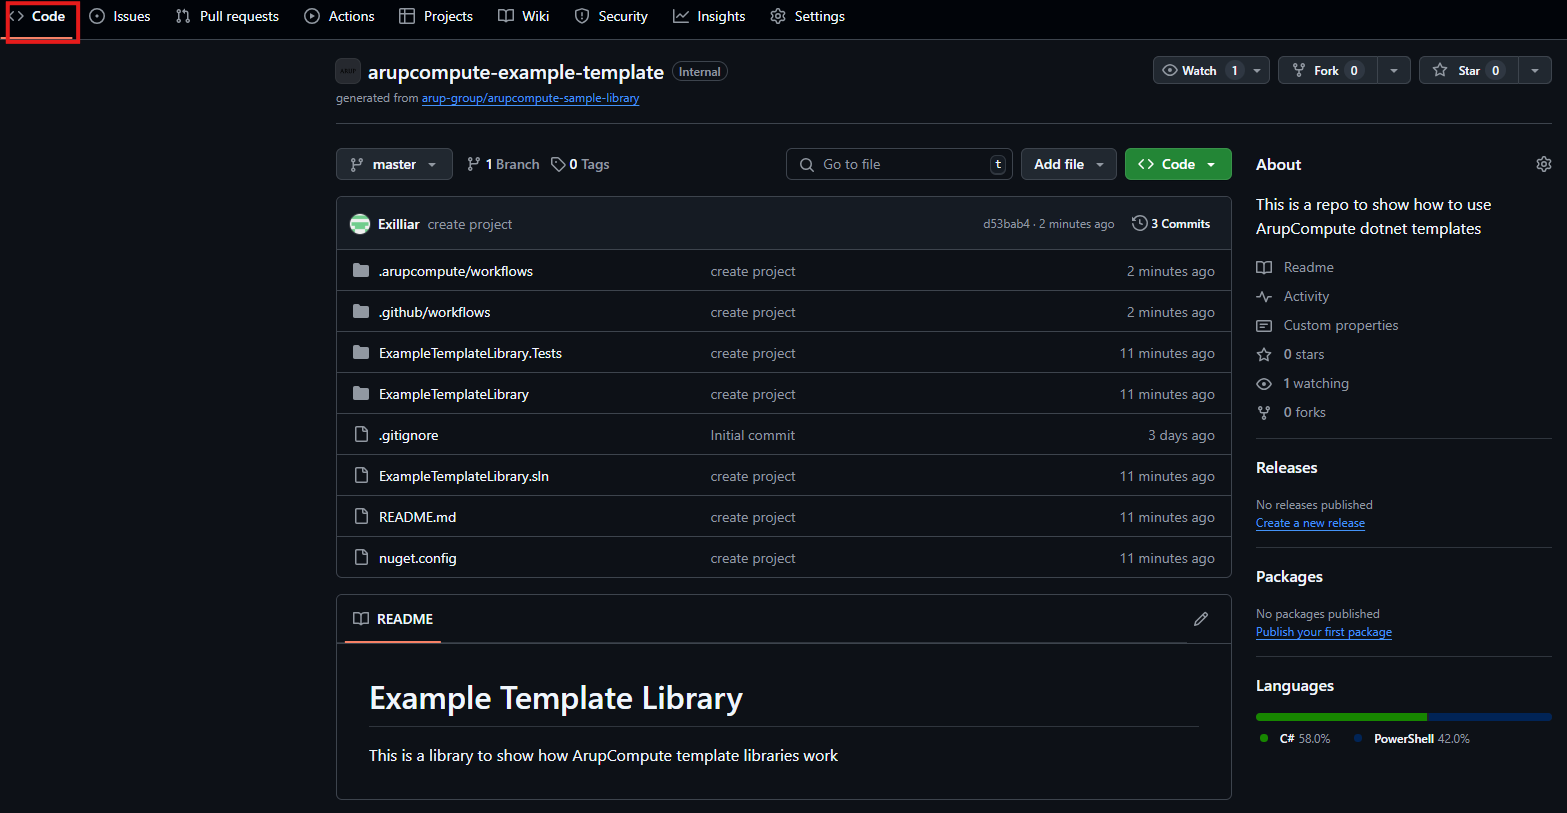
Task: Click file icon beside .gitignore
Action: [361, 435]
